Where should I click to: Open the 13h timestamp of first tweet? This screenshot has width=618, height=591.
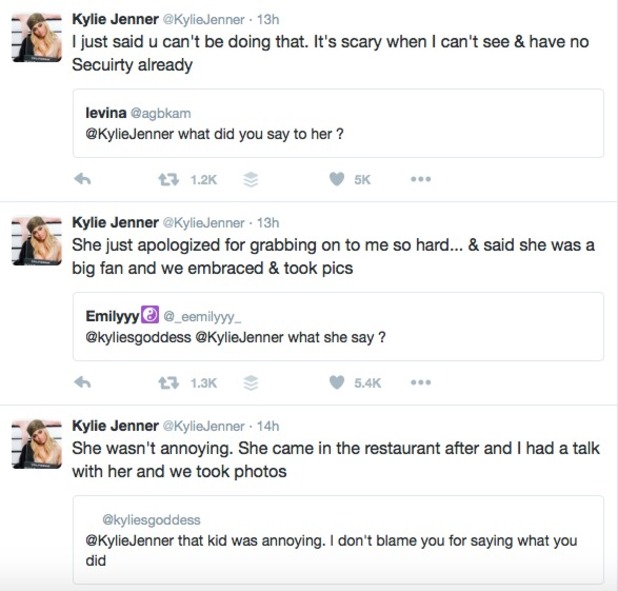point(268,19)
